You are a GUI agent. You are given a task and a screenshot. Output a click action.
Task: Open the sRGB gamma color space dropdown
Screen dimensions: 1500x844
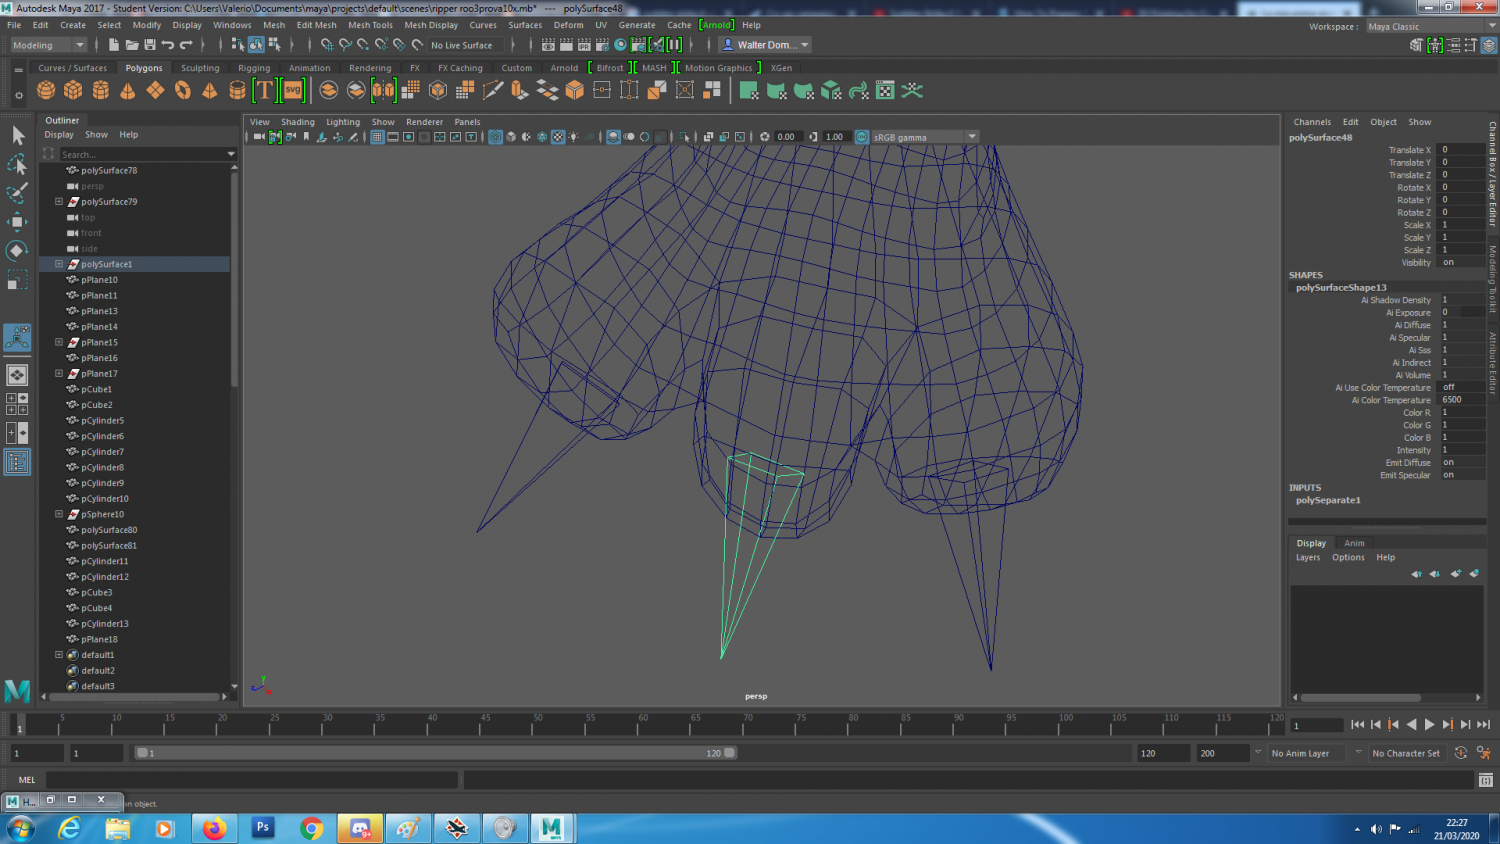pyautogui.click(x=971, y=137)
